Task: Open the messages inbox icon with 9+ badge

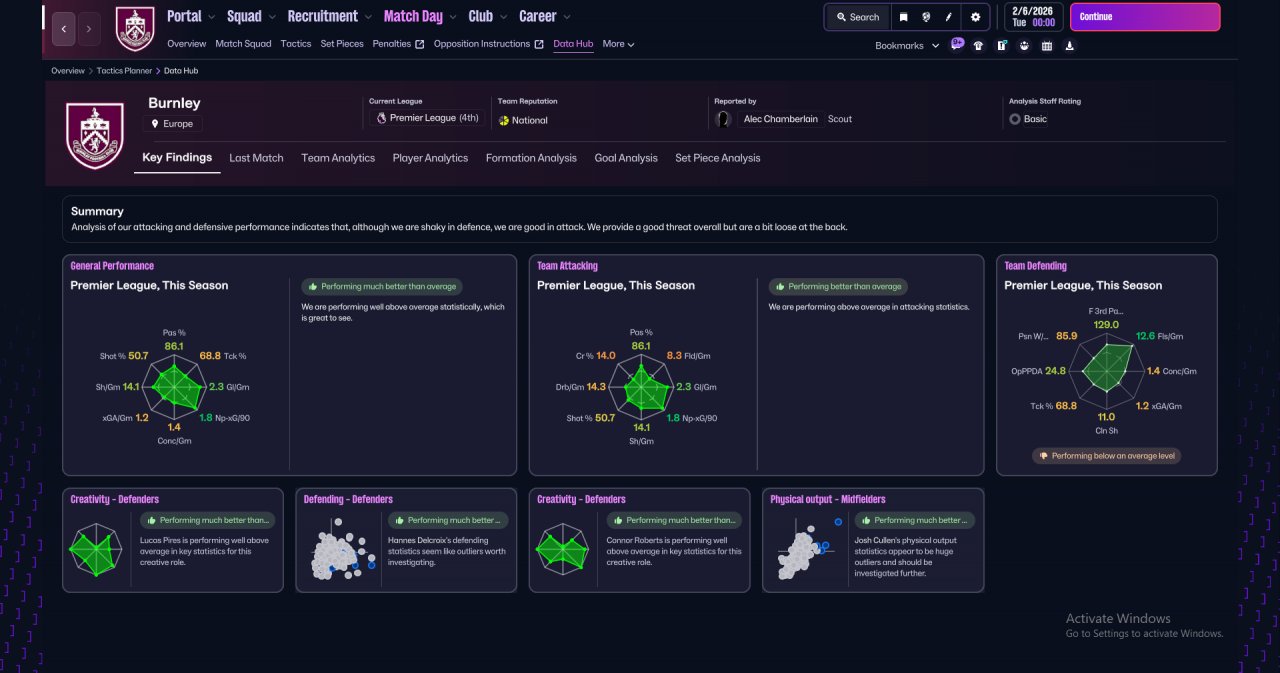Action: (957, 44)
